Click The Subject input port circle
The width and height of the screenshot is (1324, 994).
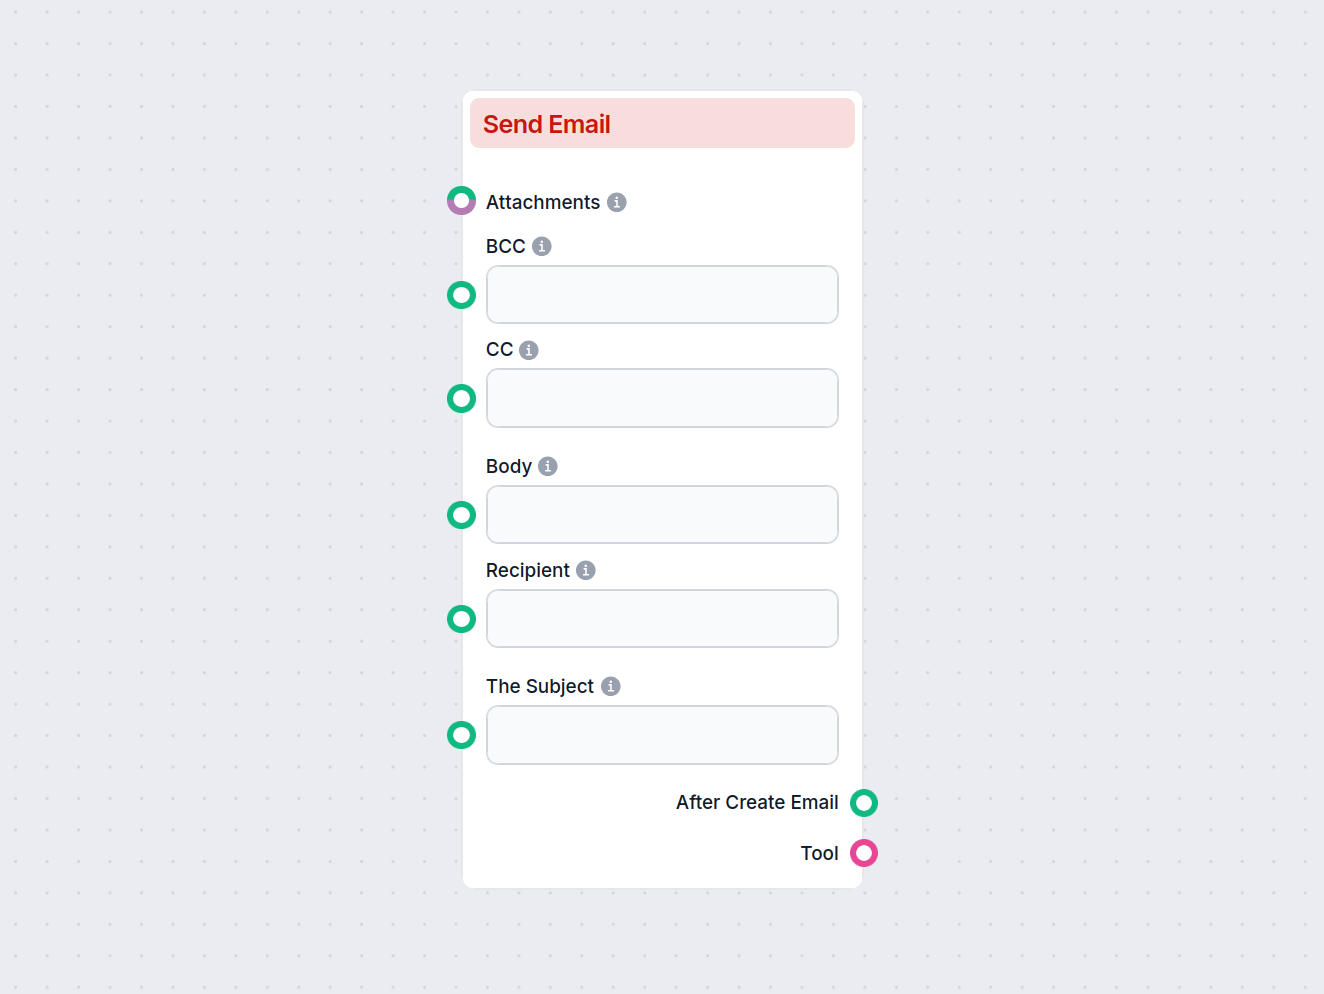pos(461,735)
